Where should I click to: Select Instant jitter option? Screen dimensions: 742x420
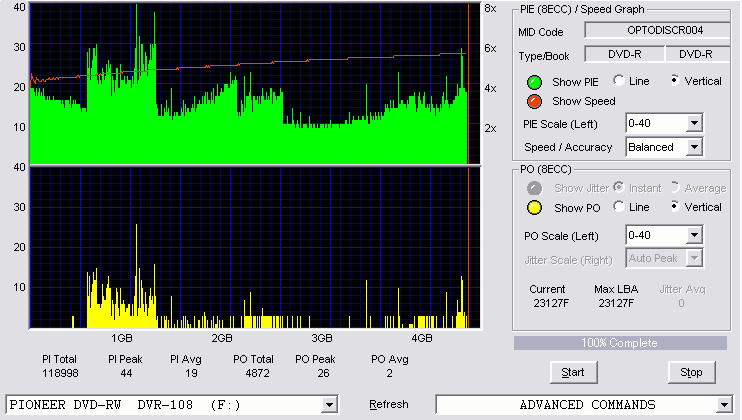(x=618, y=187)
